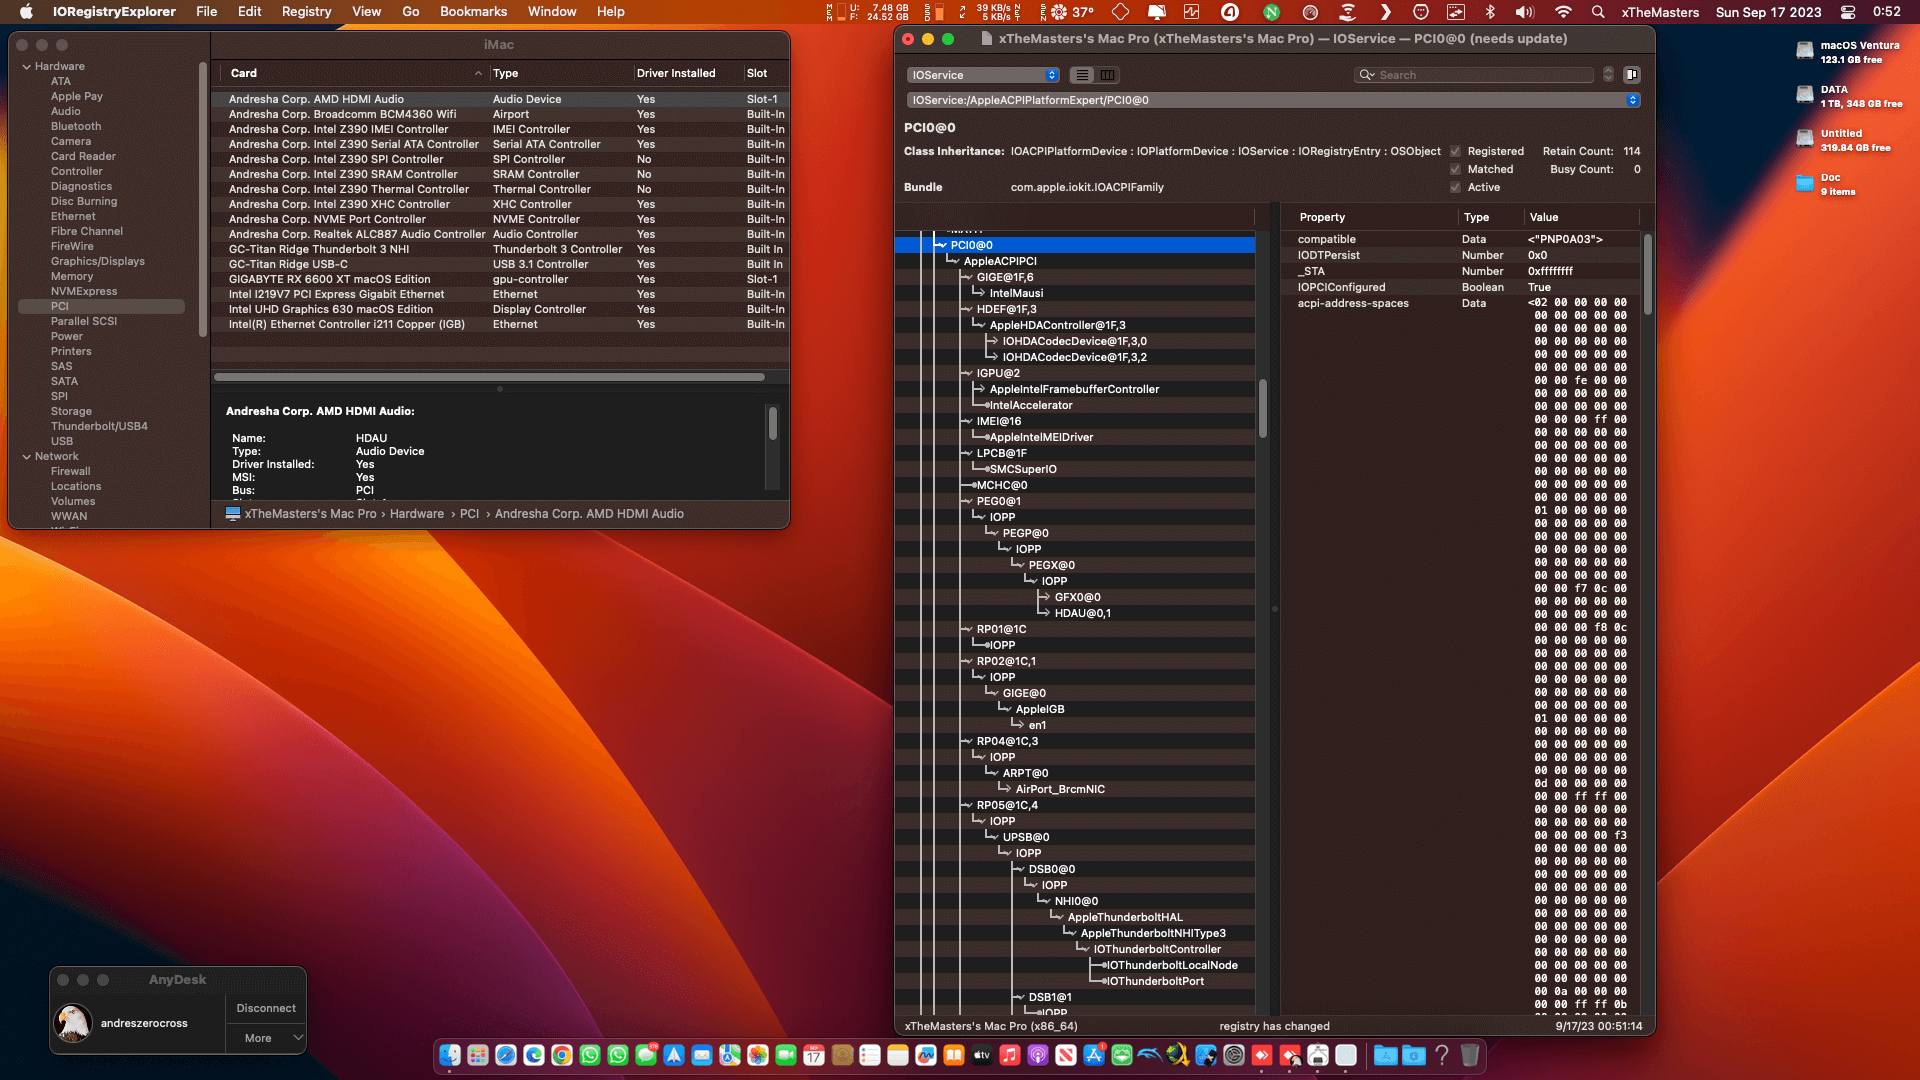Open Spotlight search in menu bar

(1598, 12)
